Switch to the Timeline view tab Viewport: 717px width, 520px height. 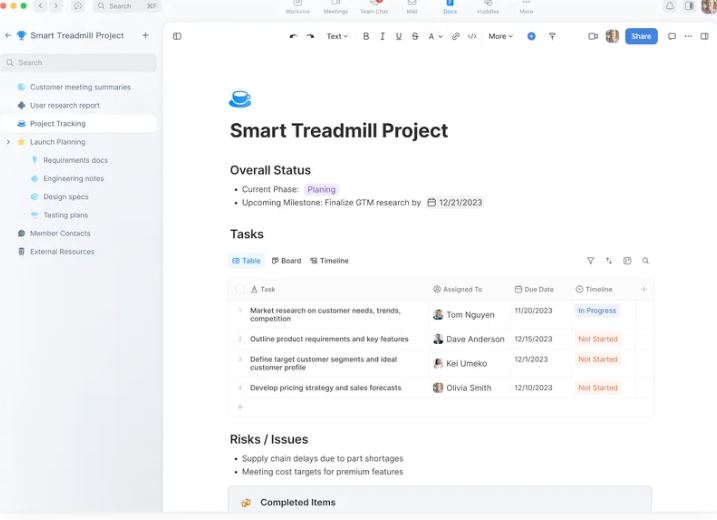coord(329,261)
